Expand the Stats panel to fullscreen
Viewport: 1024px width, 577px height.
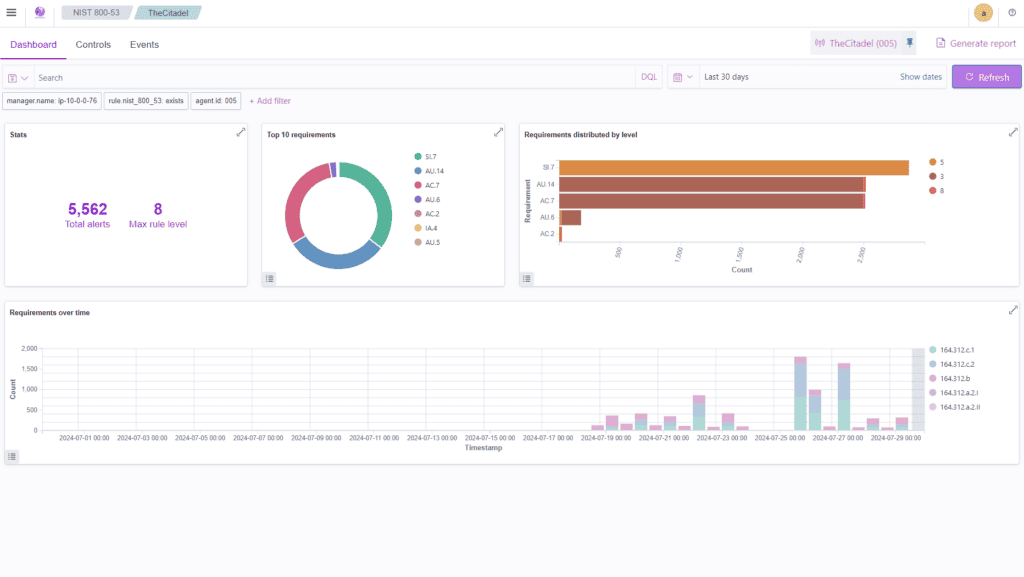pos(240,133)
